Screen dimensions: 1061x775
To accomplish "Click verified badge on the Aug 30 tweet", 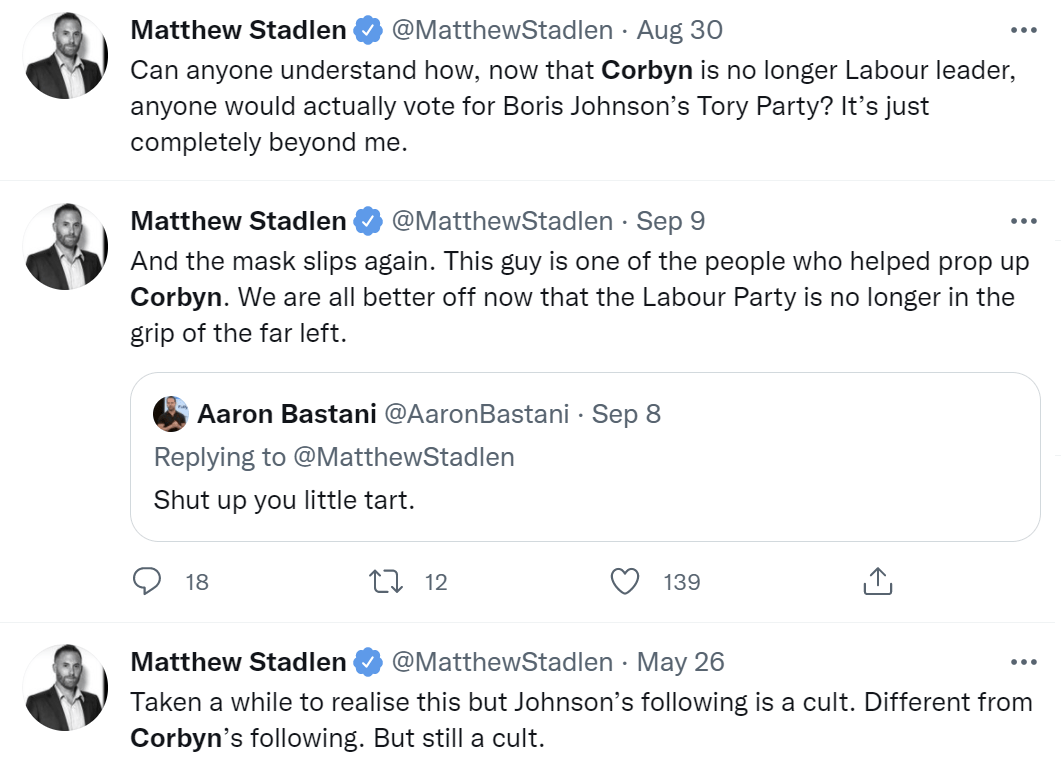I will (369, 30).
